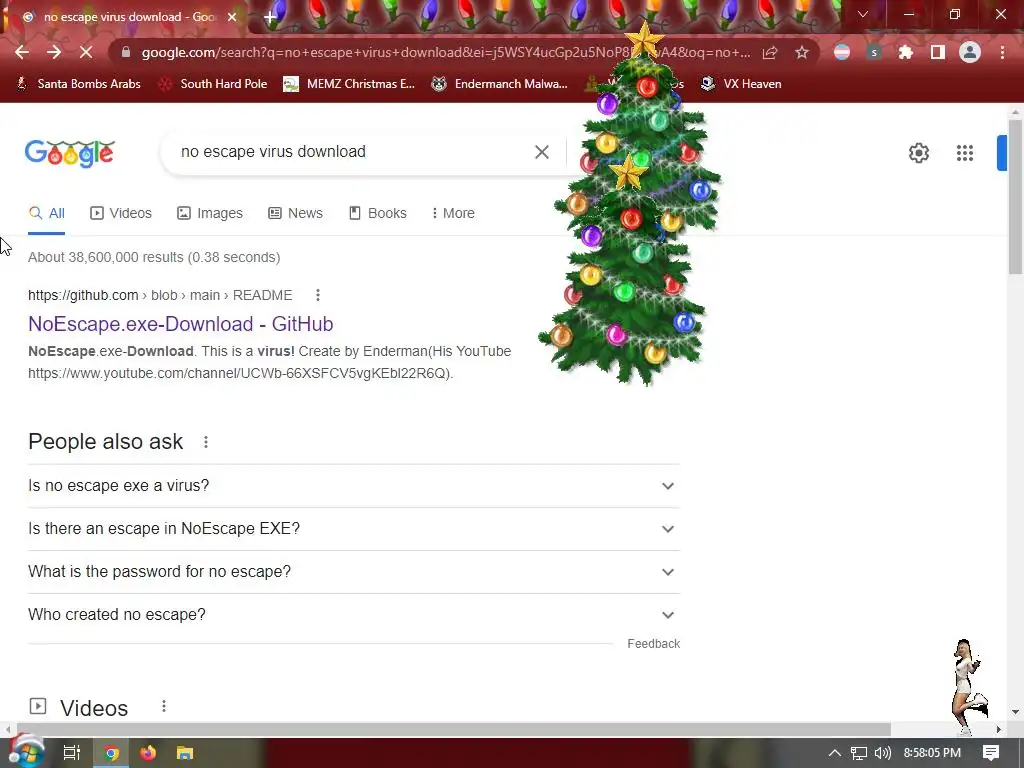Switch to the Videos results tab
The height and width of the screenshot is (768, 1024).
[x=121, y=214]
